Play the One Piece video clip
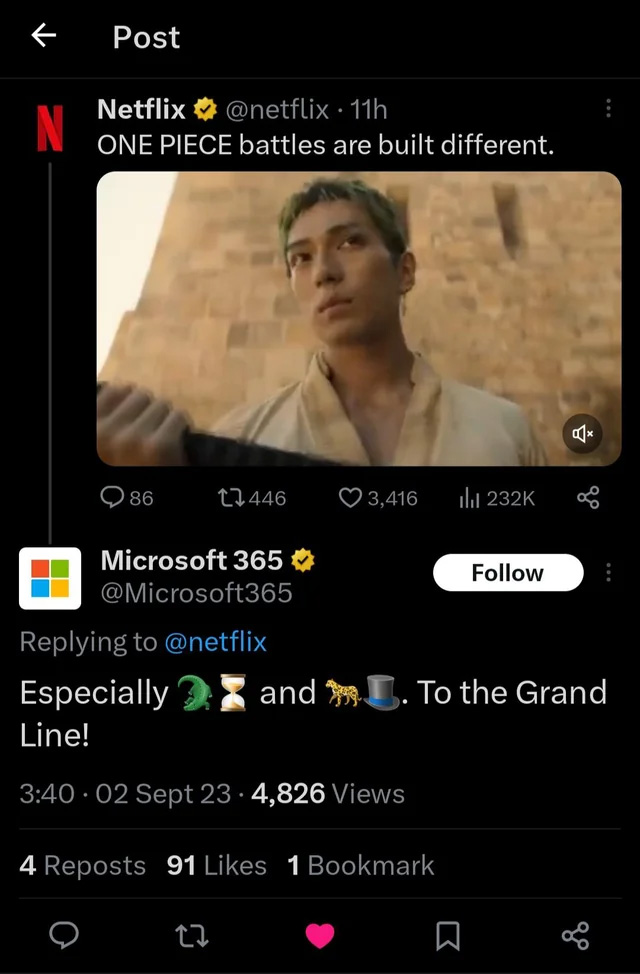640x974 pixels. 358,318
